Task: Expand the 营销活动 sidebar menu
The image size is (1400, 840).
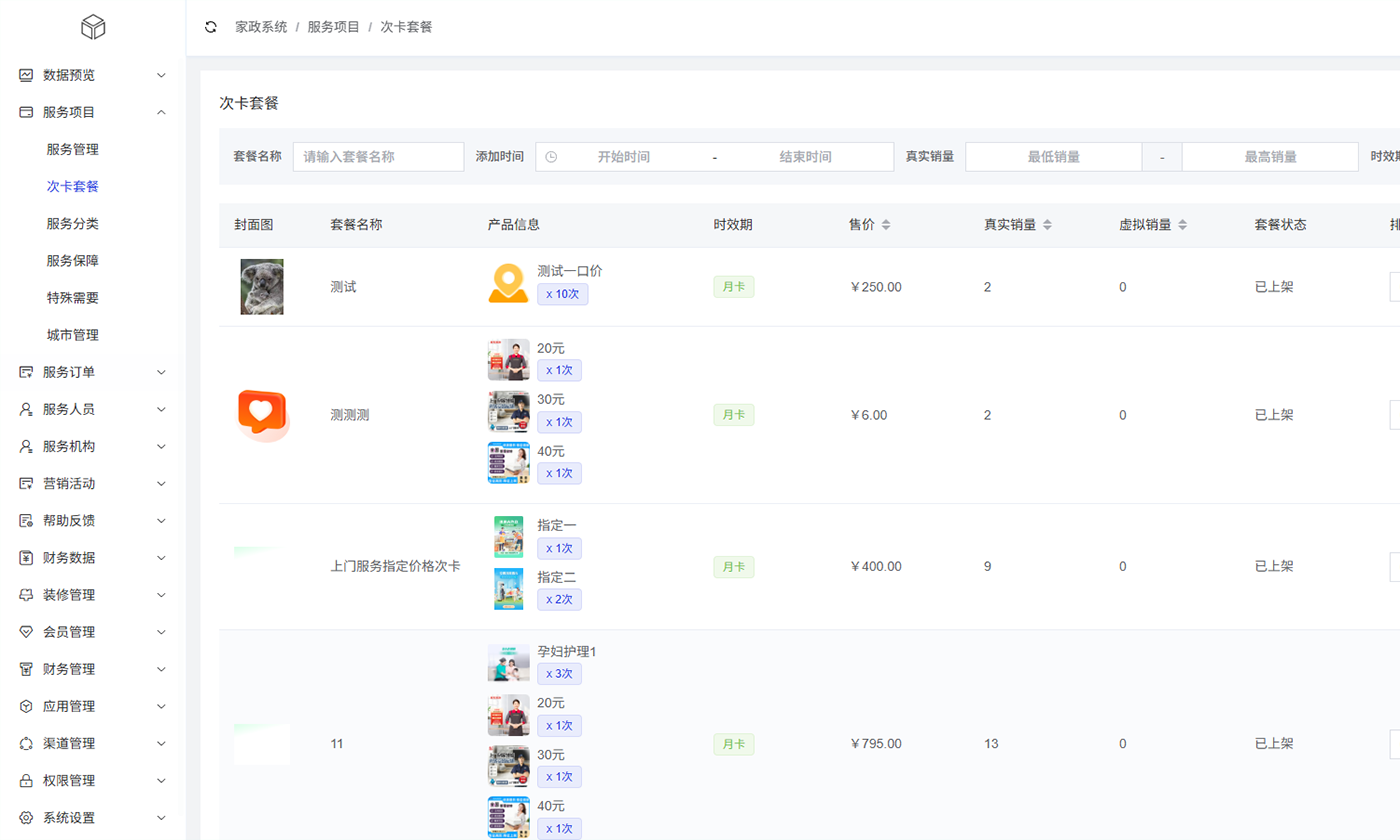Action: 161,484
